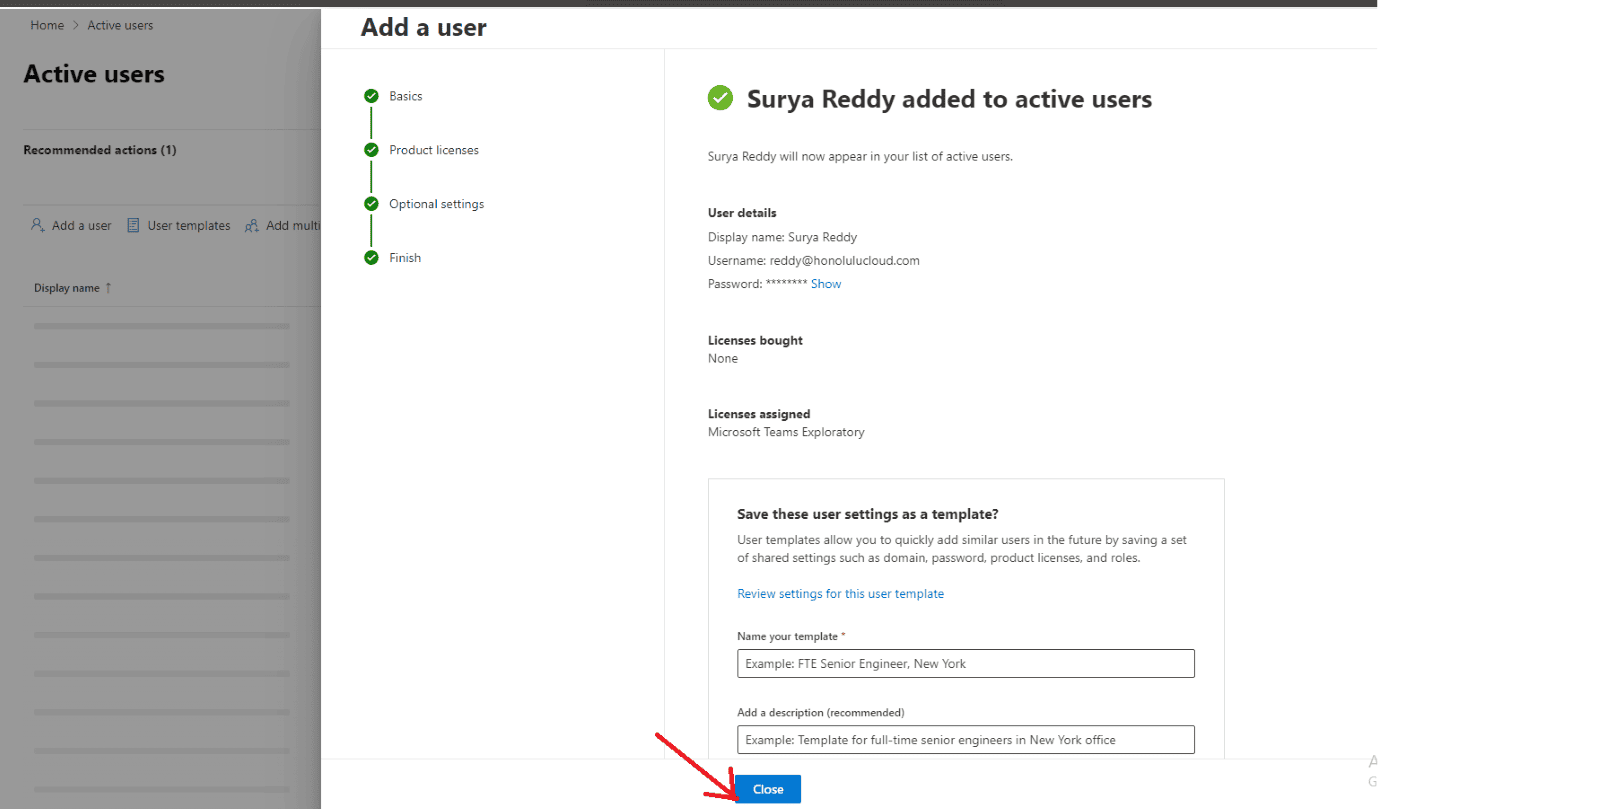Open the Basics wizard step

click(x=406, y=96)
